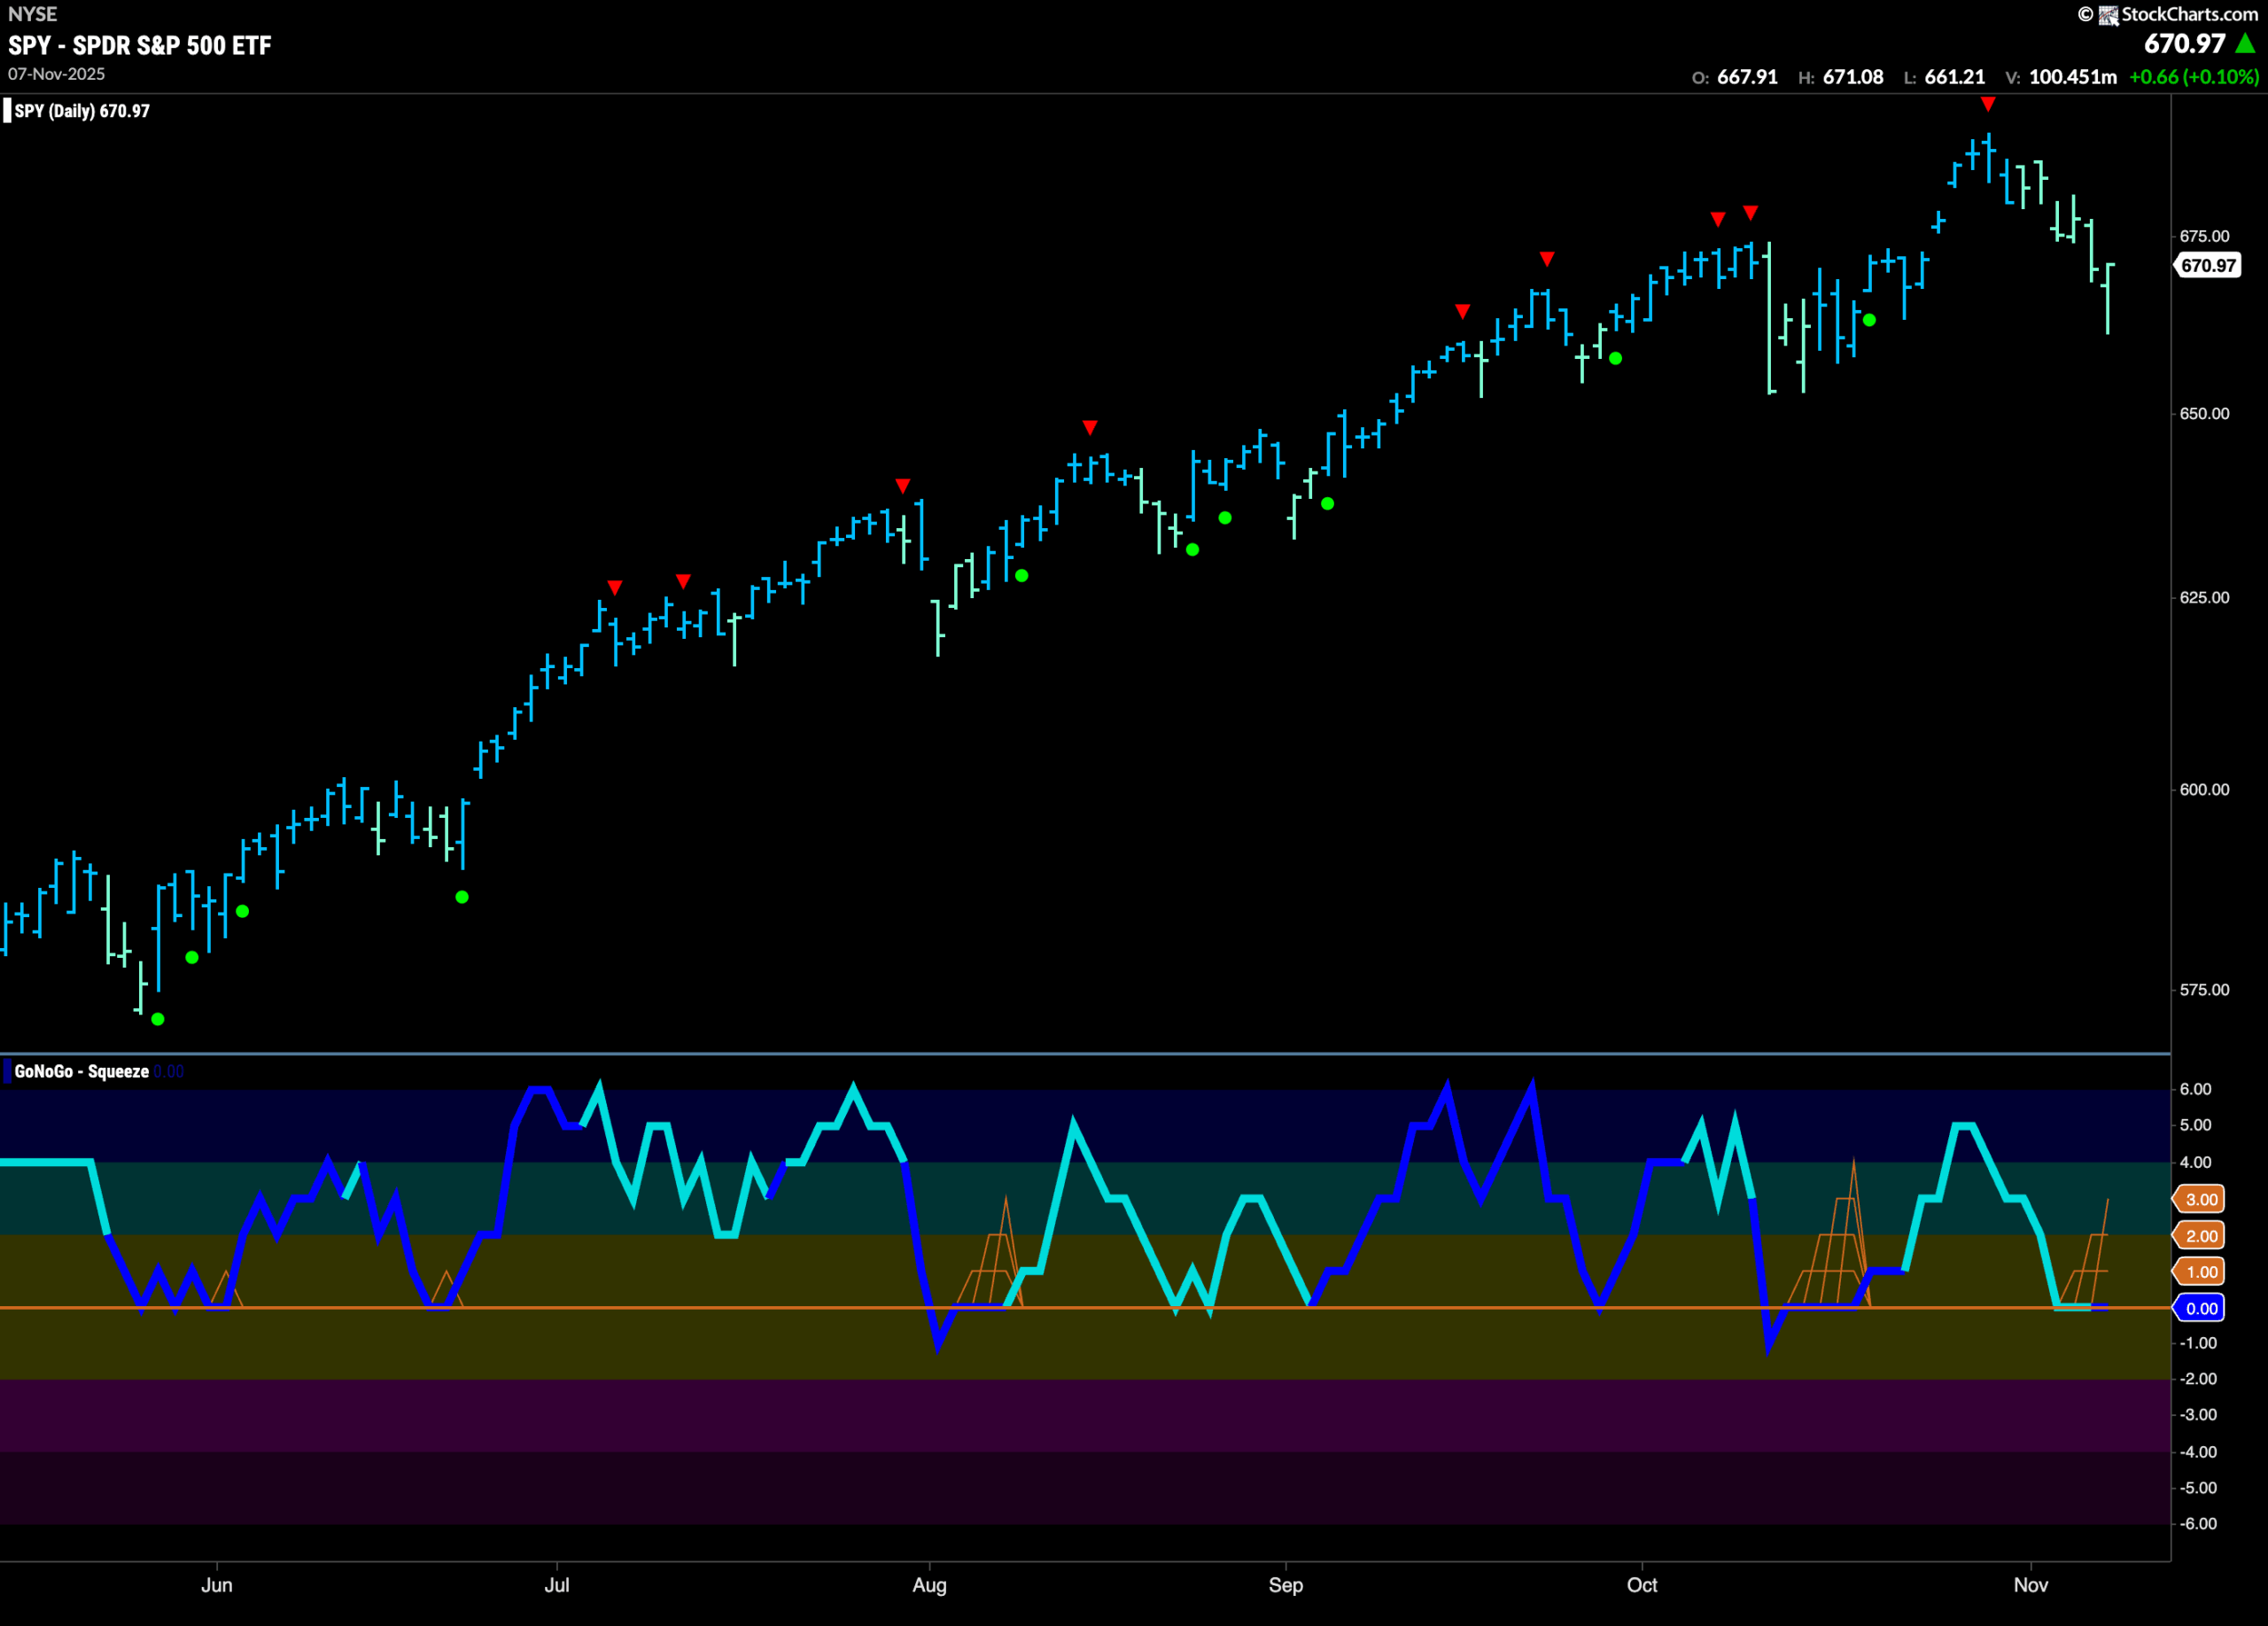The image size is (2268, 1626).
Task: Click the 6.00 oscillator axis label
Action: pos(2196,1089)
